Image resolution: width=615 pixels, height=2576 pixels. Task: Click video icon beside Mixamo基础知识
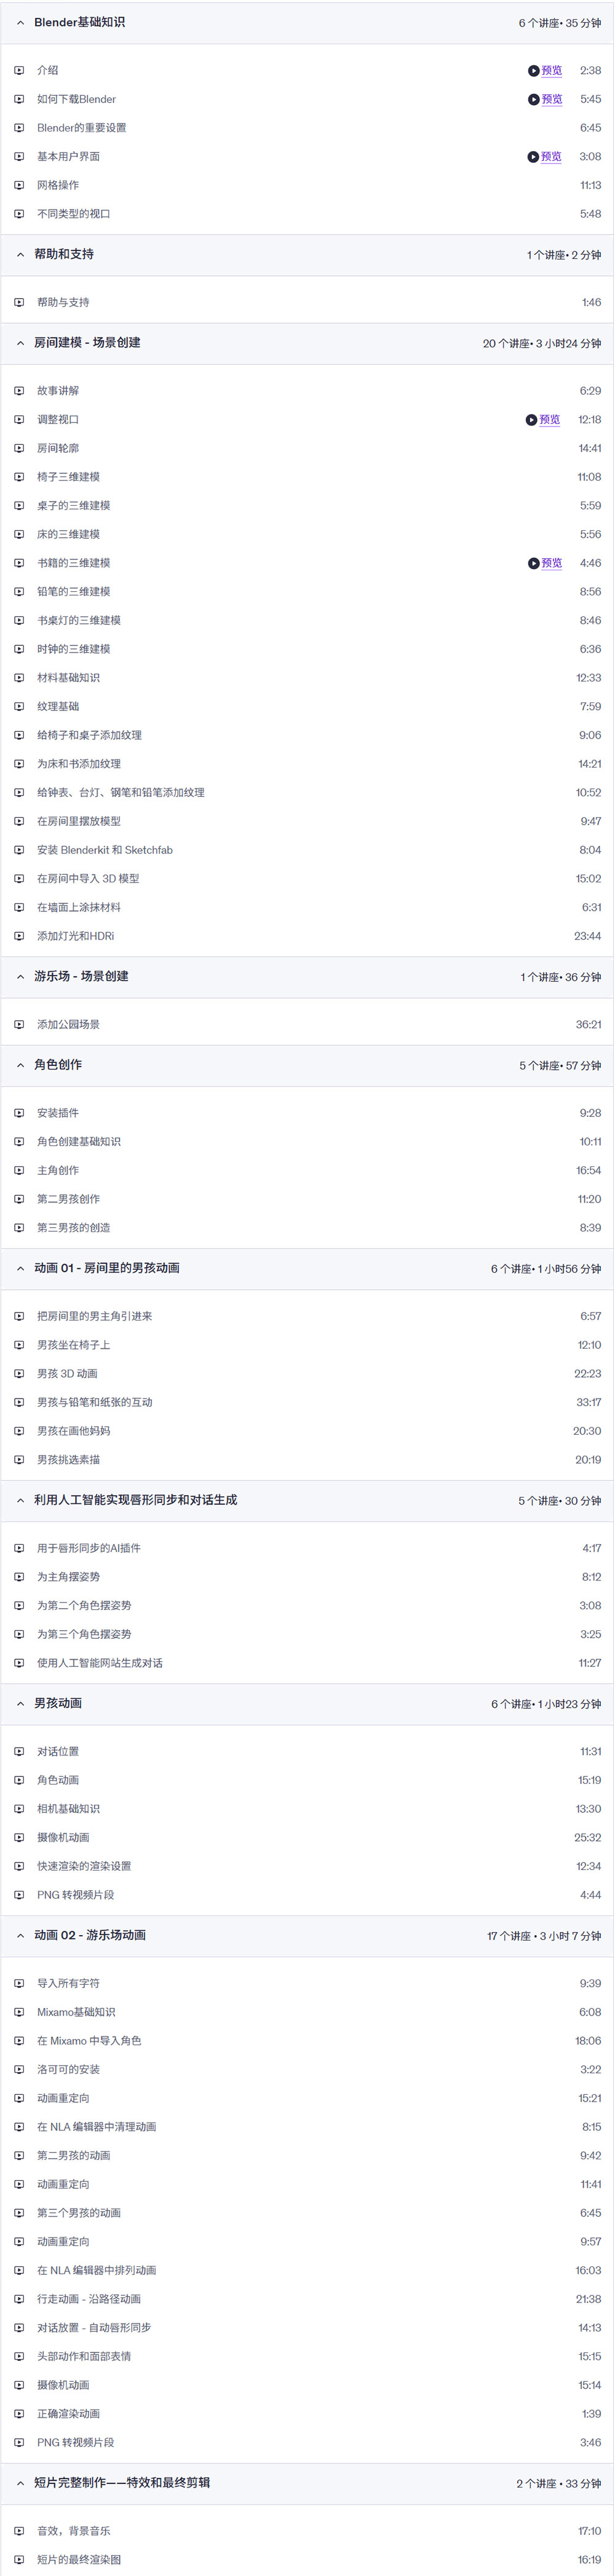click(x=19, y=2013)
